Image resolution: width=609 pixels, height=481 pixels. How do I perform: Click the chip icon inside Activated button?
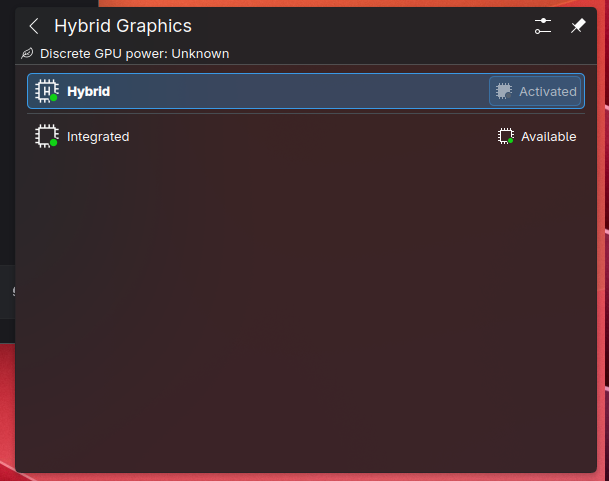[504, 91]
